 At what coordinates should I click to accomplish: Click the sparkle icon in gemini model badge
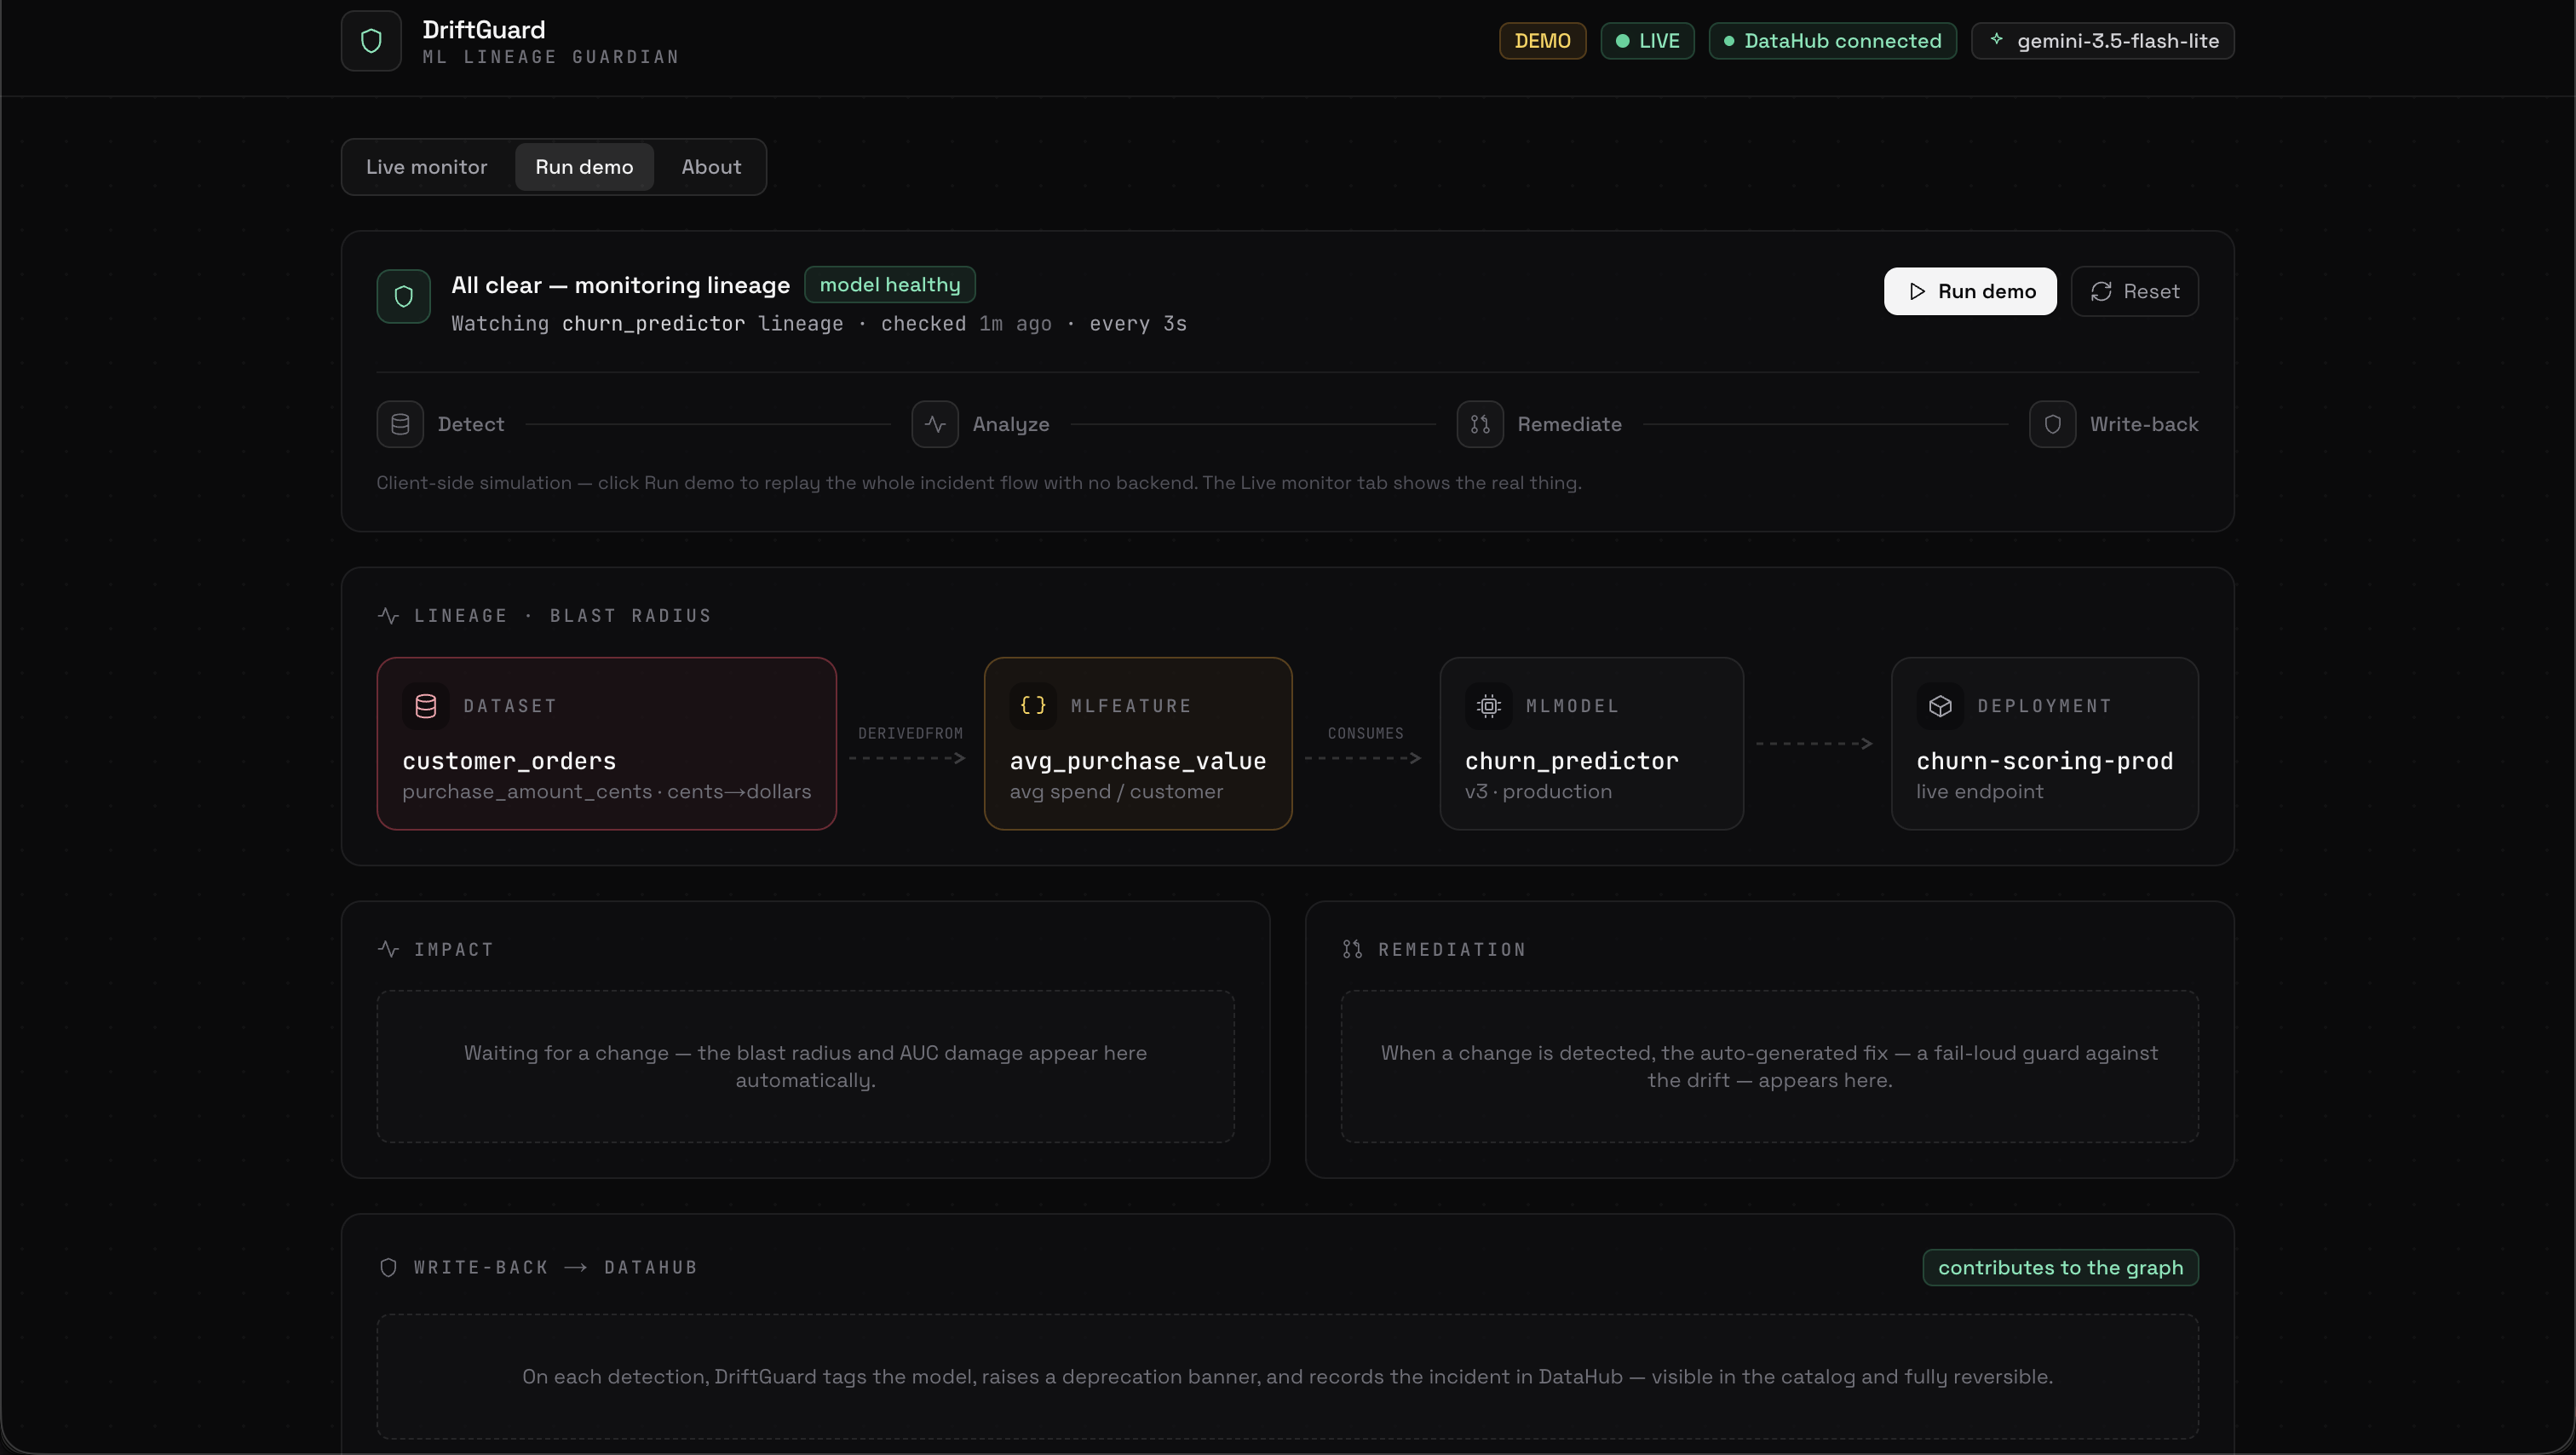(1996, 40)
